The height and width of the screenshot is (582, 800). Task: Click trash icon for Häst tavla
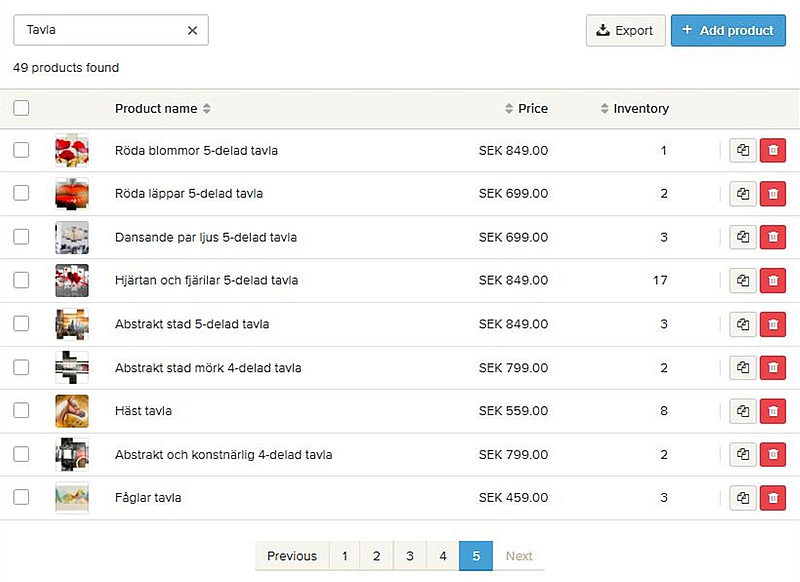772,411
